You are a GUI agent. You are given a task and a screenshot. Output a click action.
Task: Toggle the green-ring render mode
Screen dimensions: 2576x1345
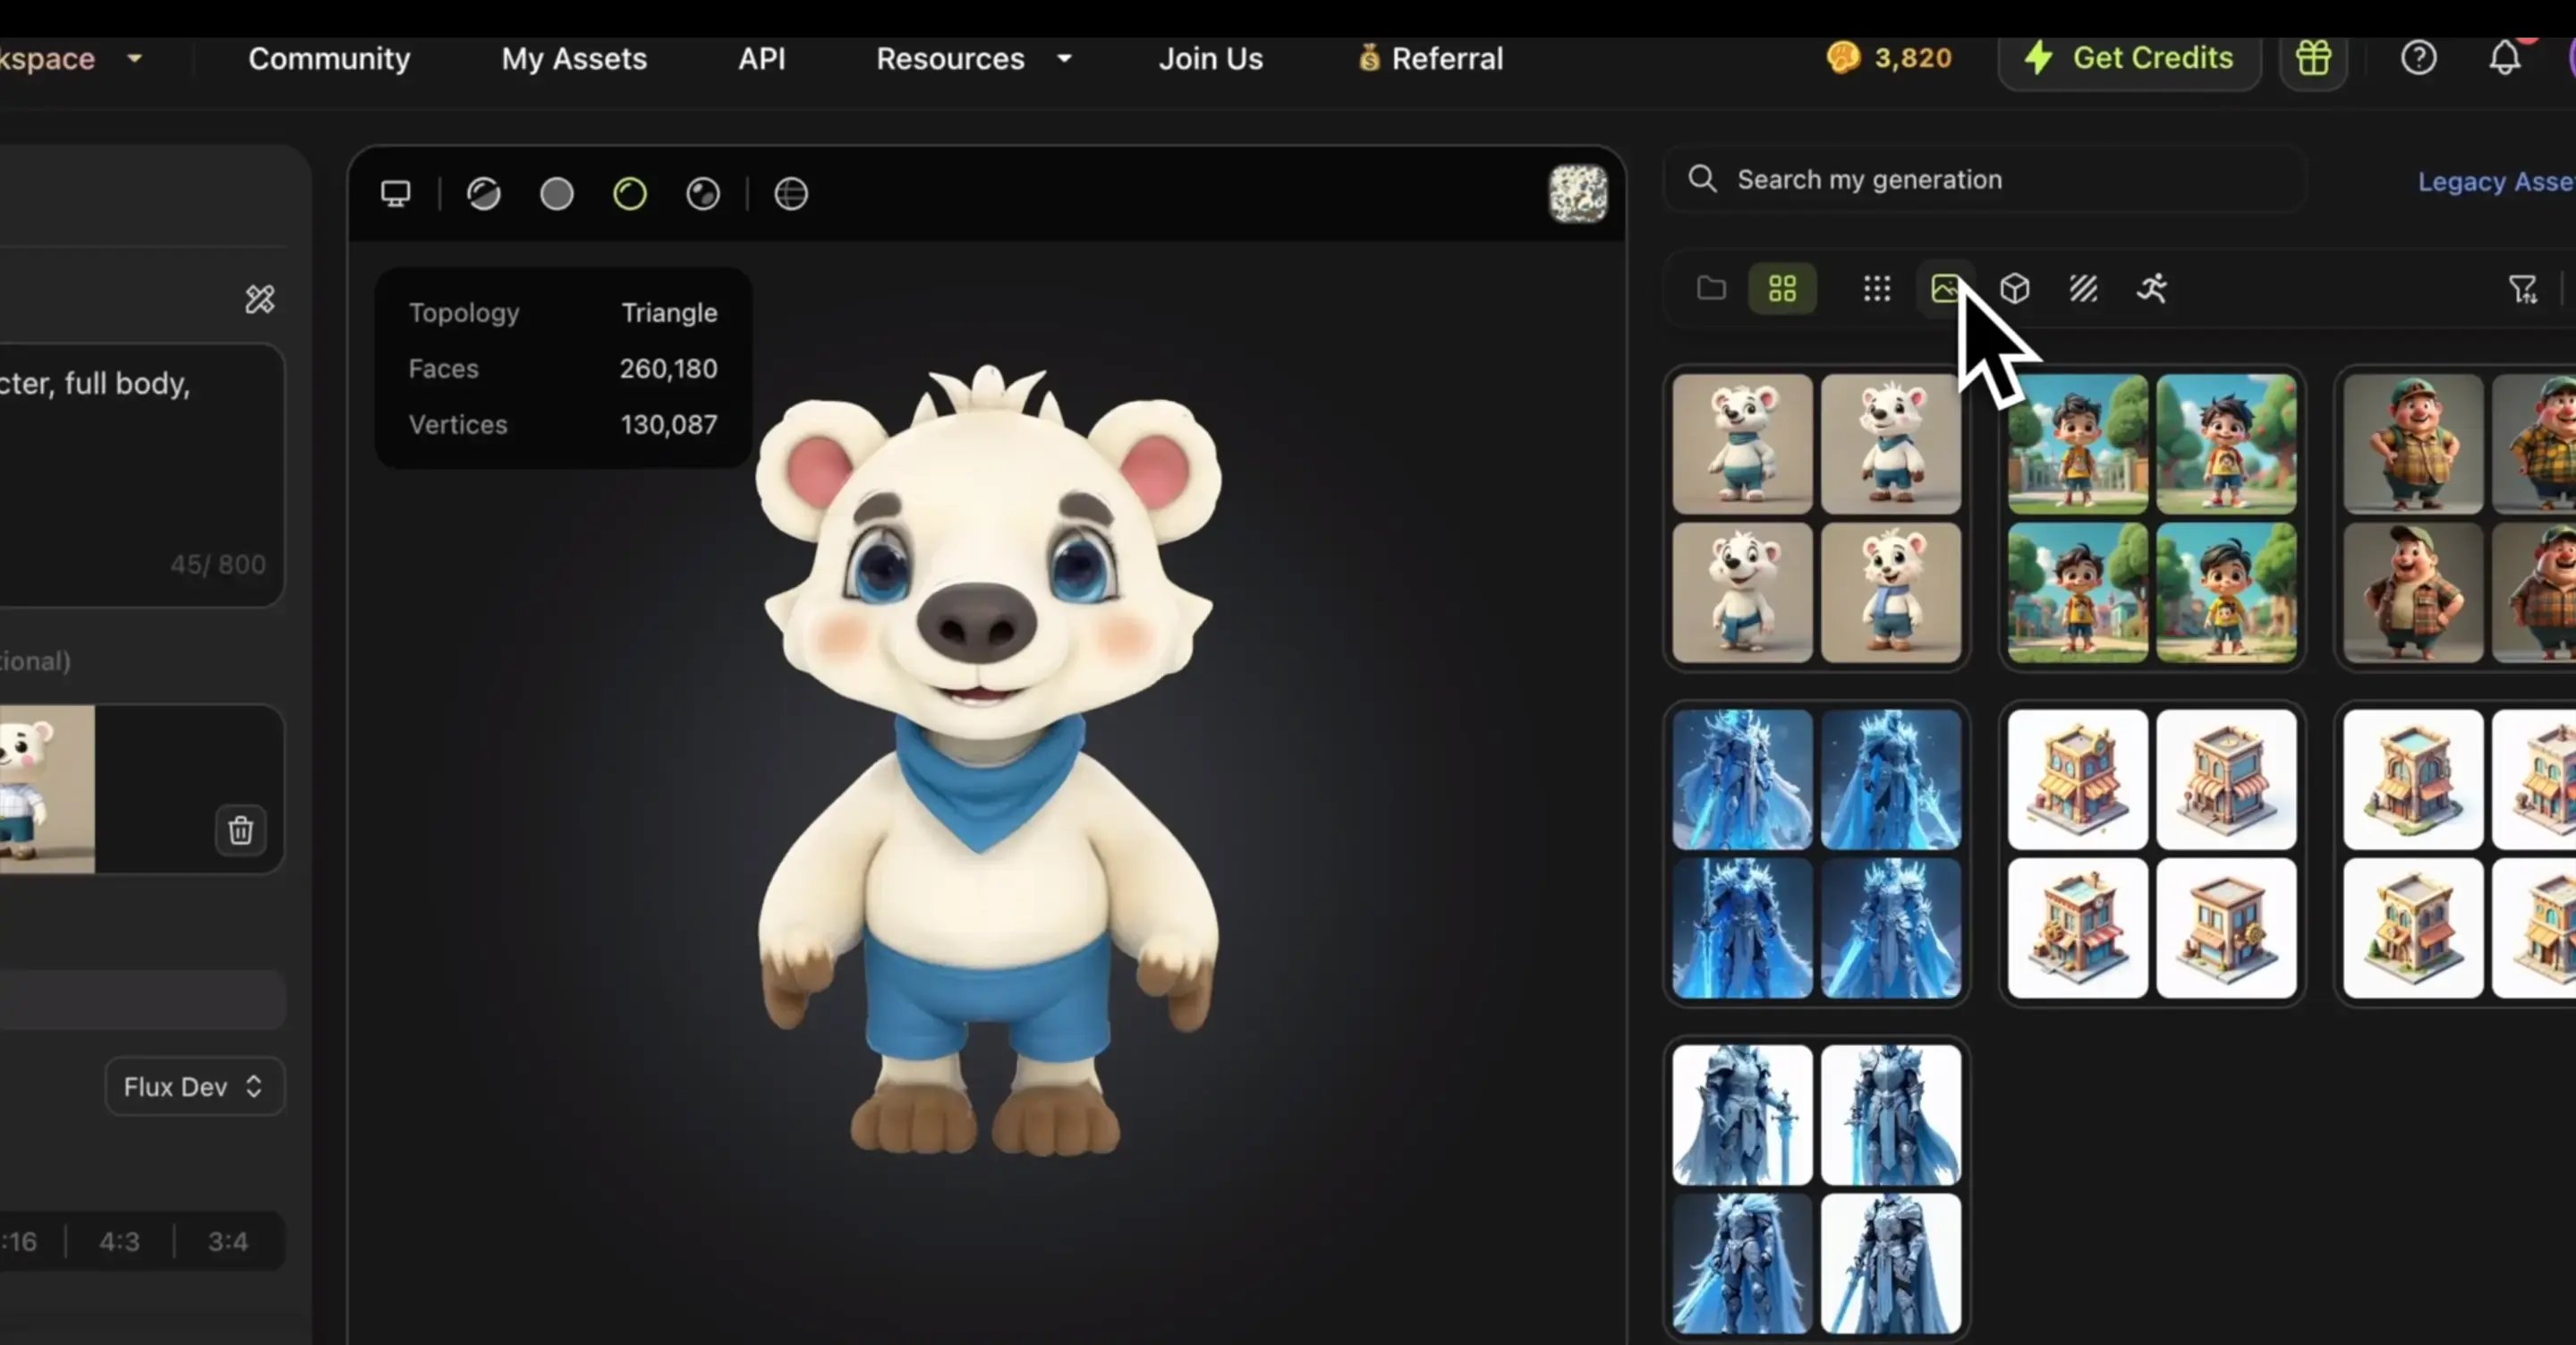pyautogui.click(x=630, y=193)
